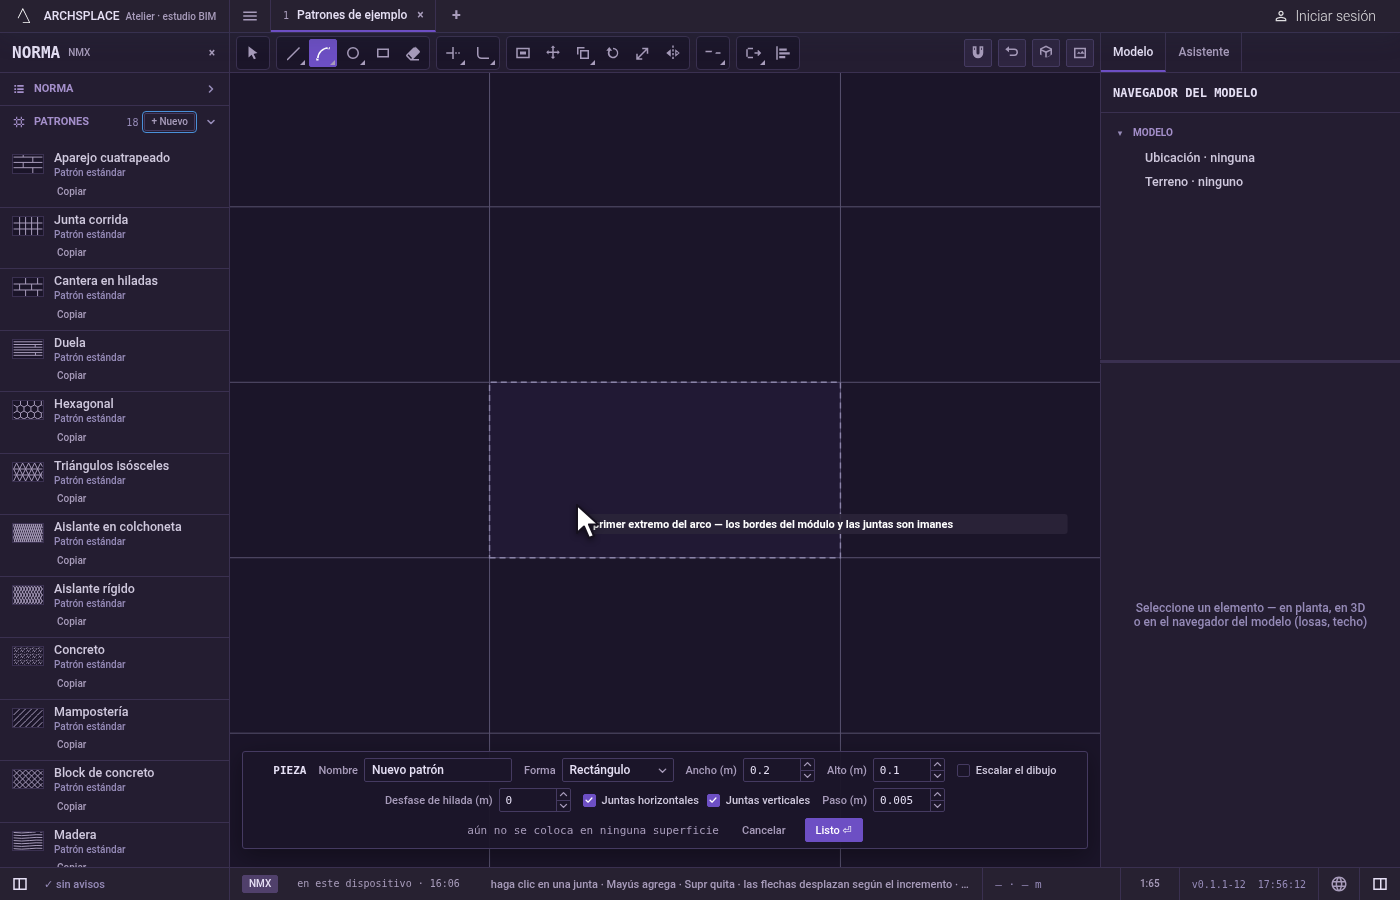
Task: Enable the Escalar el dibujo checkbox
Action: point(964,770)
